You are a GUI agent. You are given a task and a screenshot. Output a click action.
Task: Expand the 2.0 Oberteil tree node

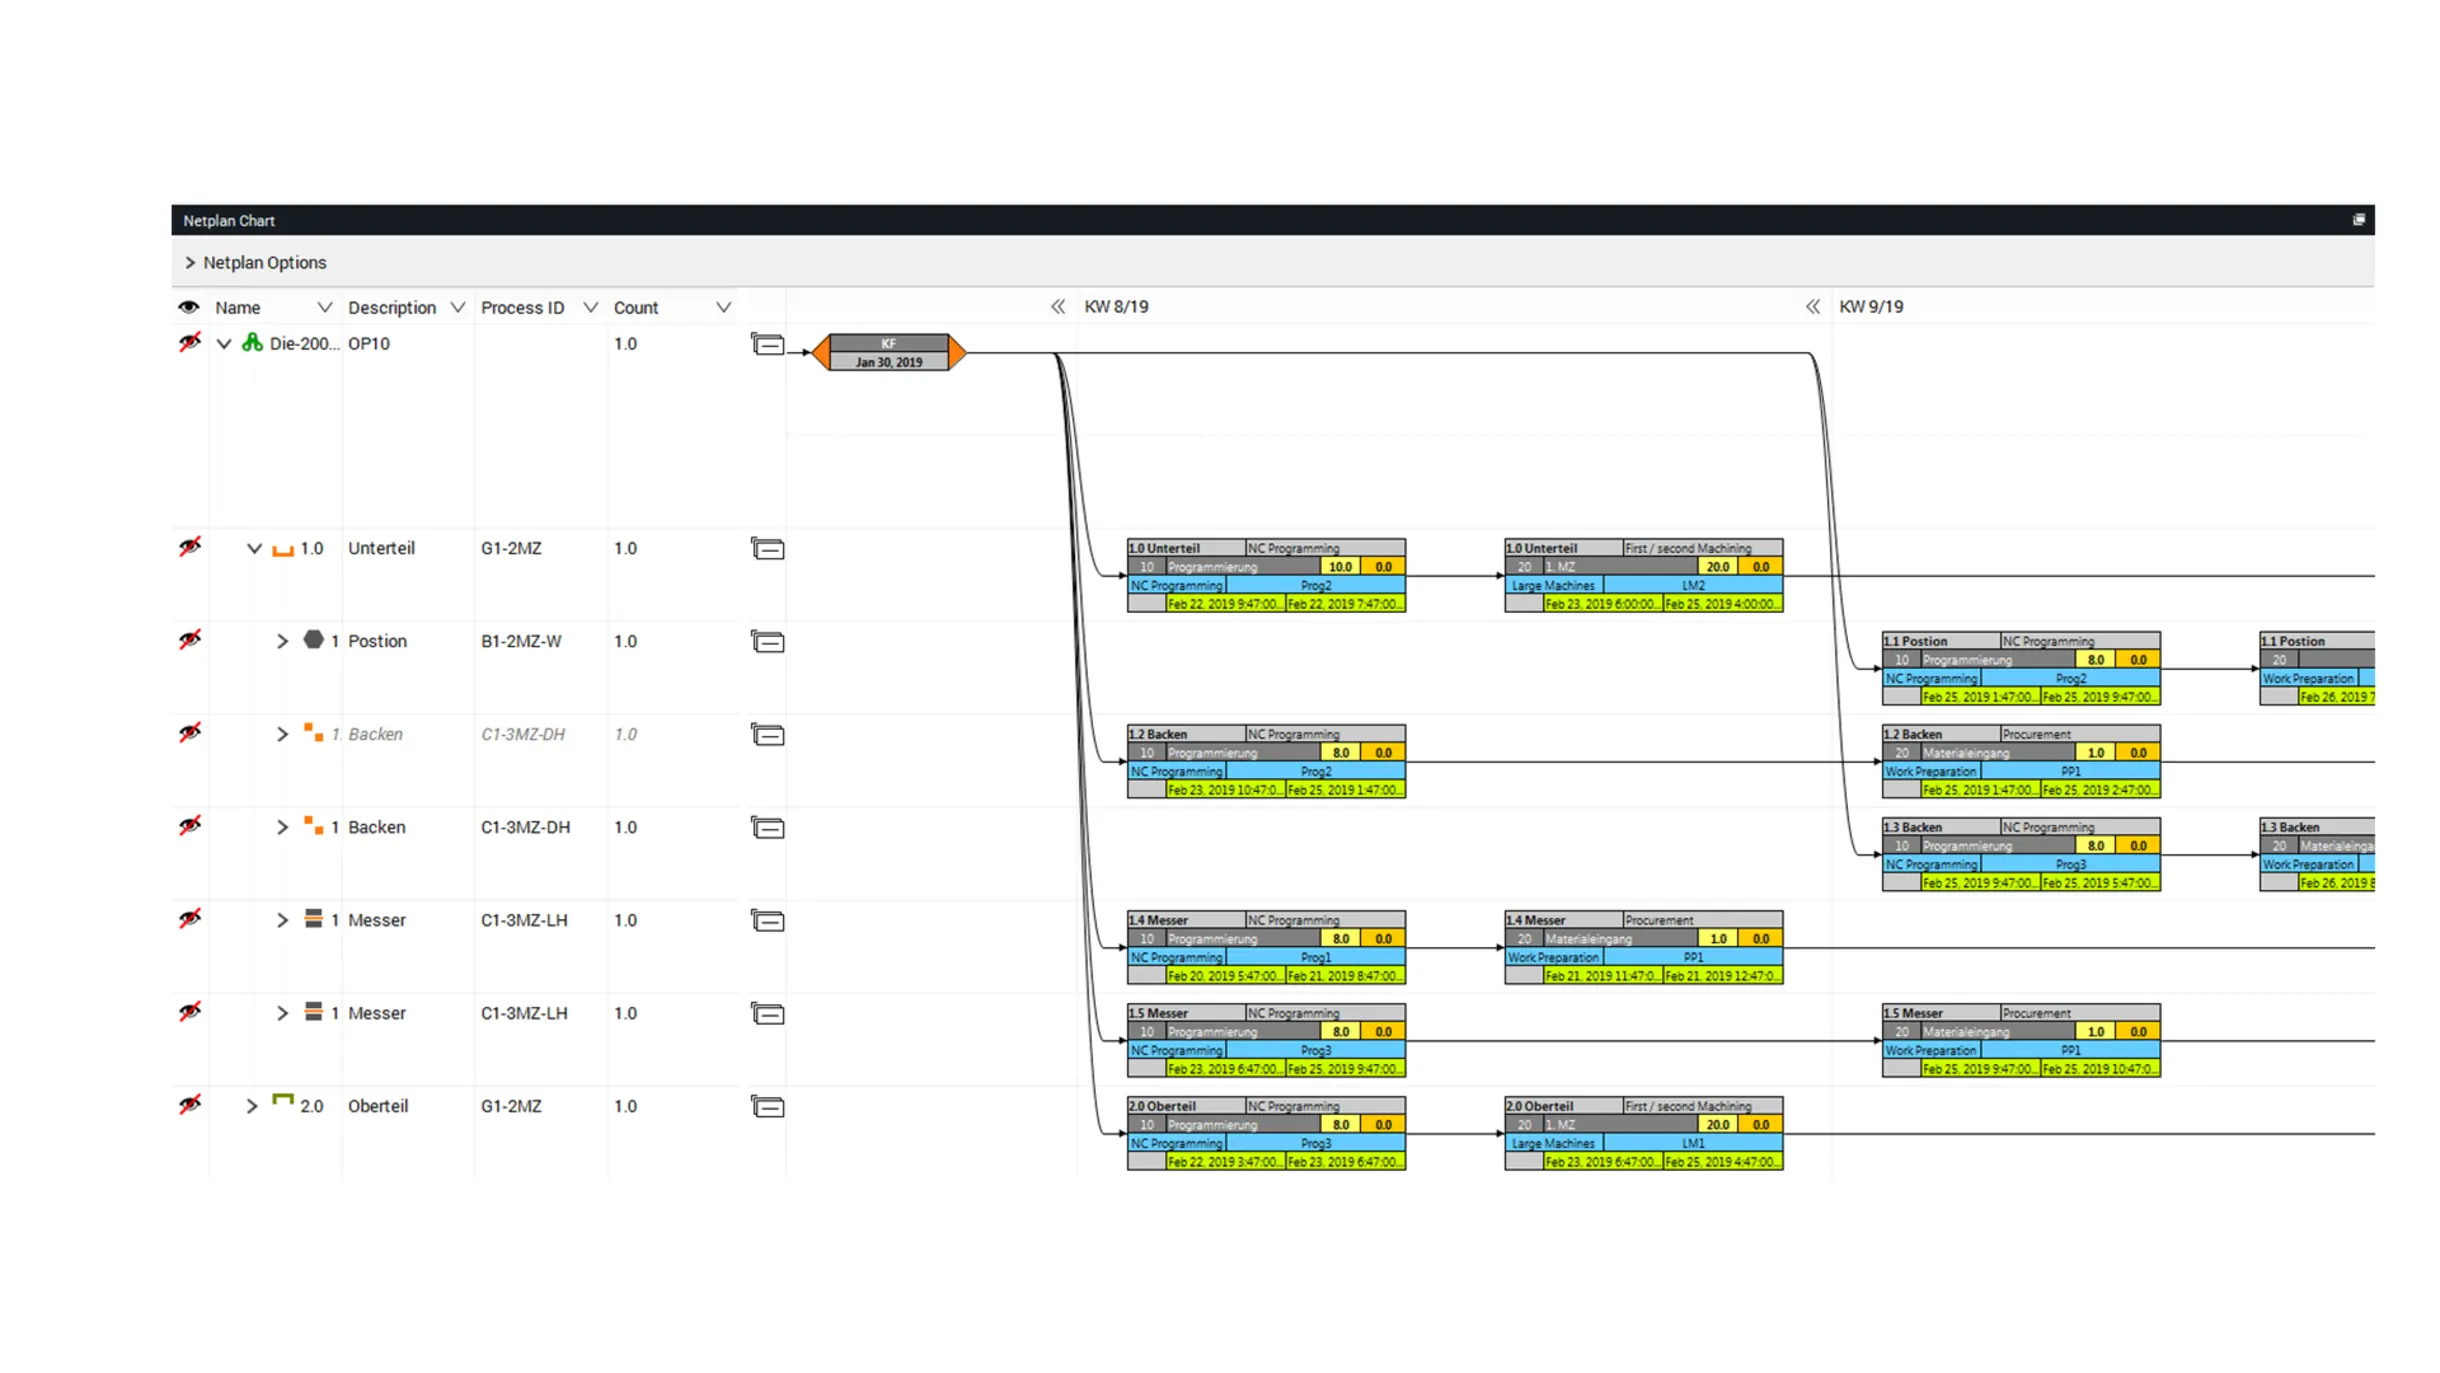(252, 1106)
